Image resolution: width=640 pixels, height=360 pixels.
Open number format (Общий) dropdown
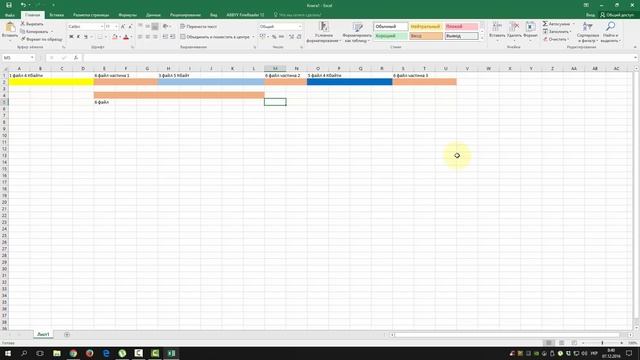(x=300, y=27)
